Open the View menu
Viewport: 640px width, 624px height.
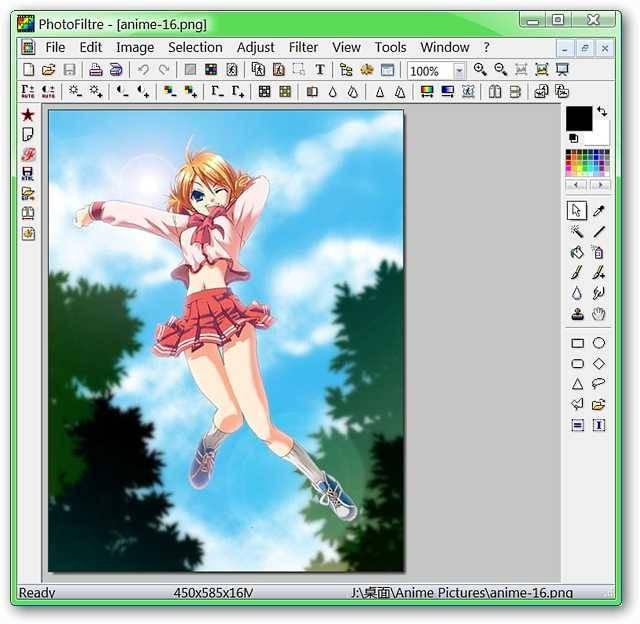pos(346,47)
